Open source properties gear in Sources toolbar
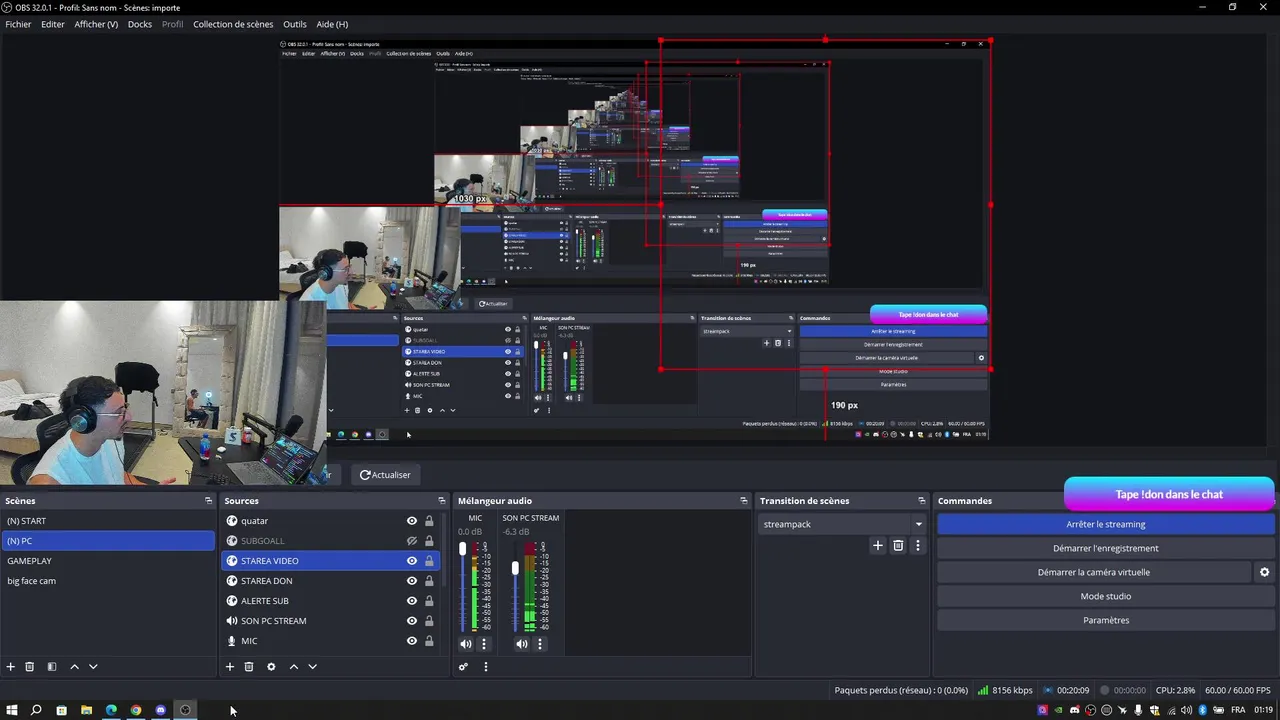The width and height of the screenshot is (1280, 720). point(271,667)
